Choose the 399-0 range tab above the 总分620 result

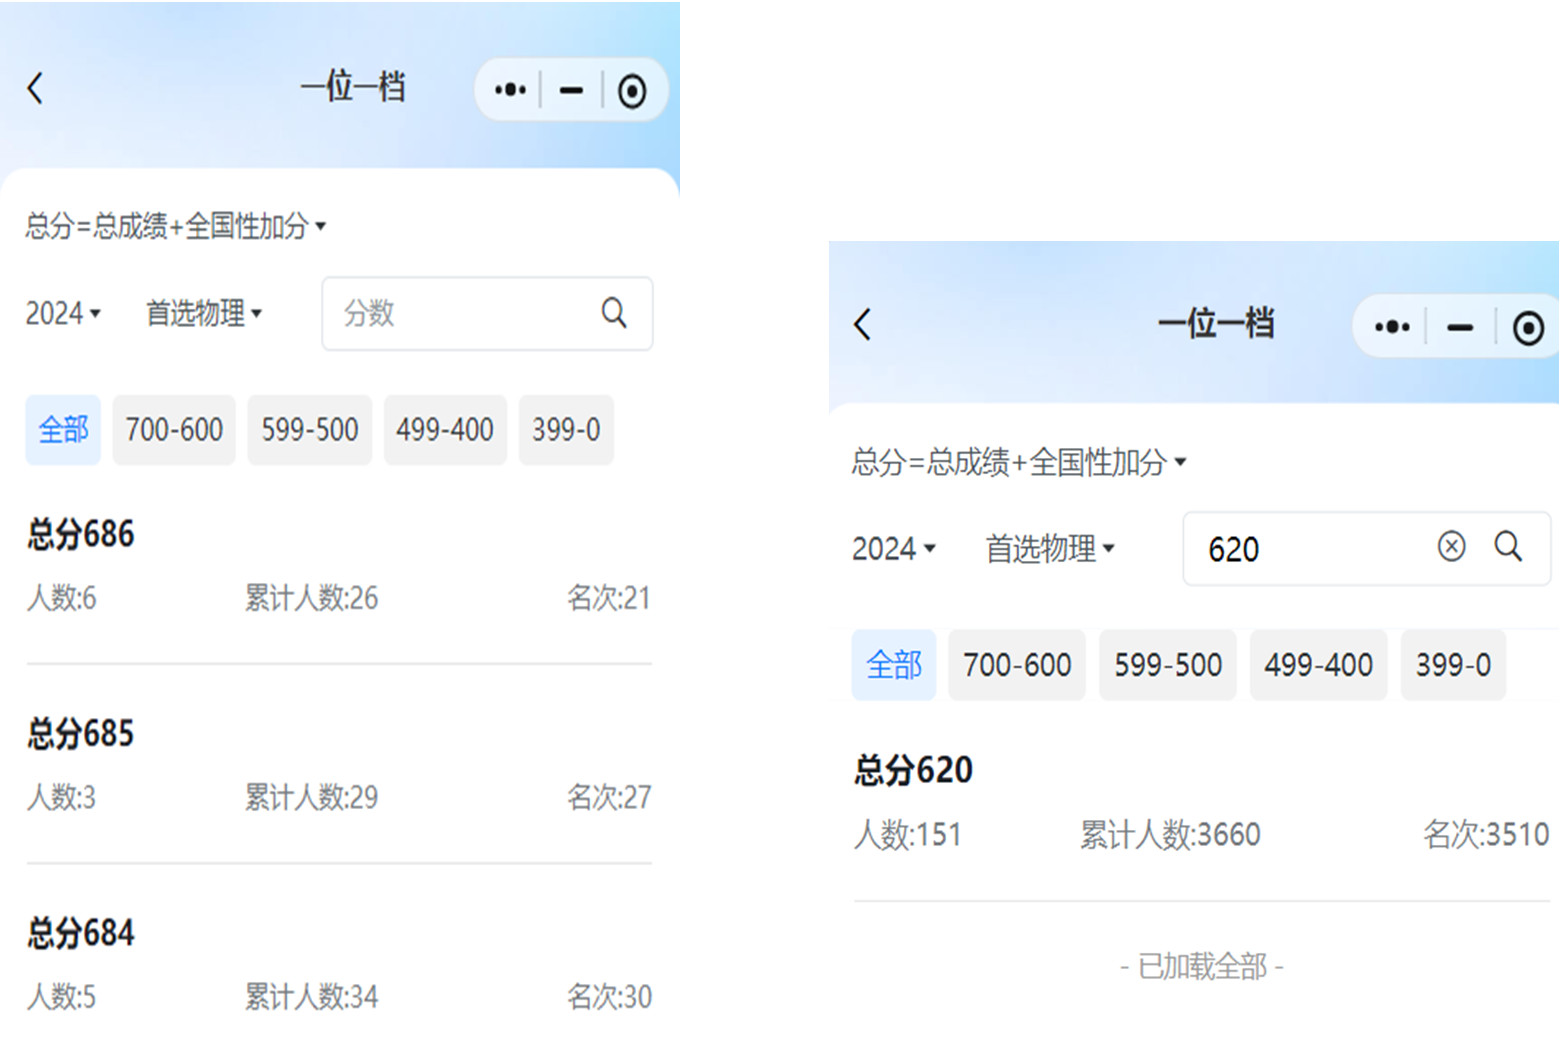(x=1452, y=665)
